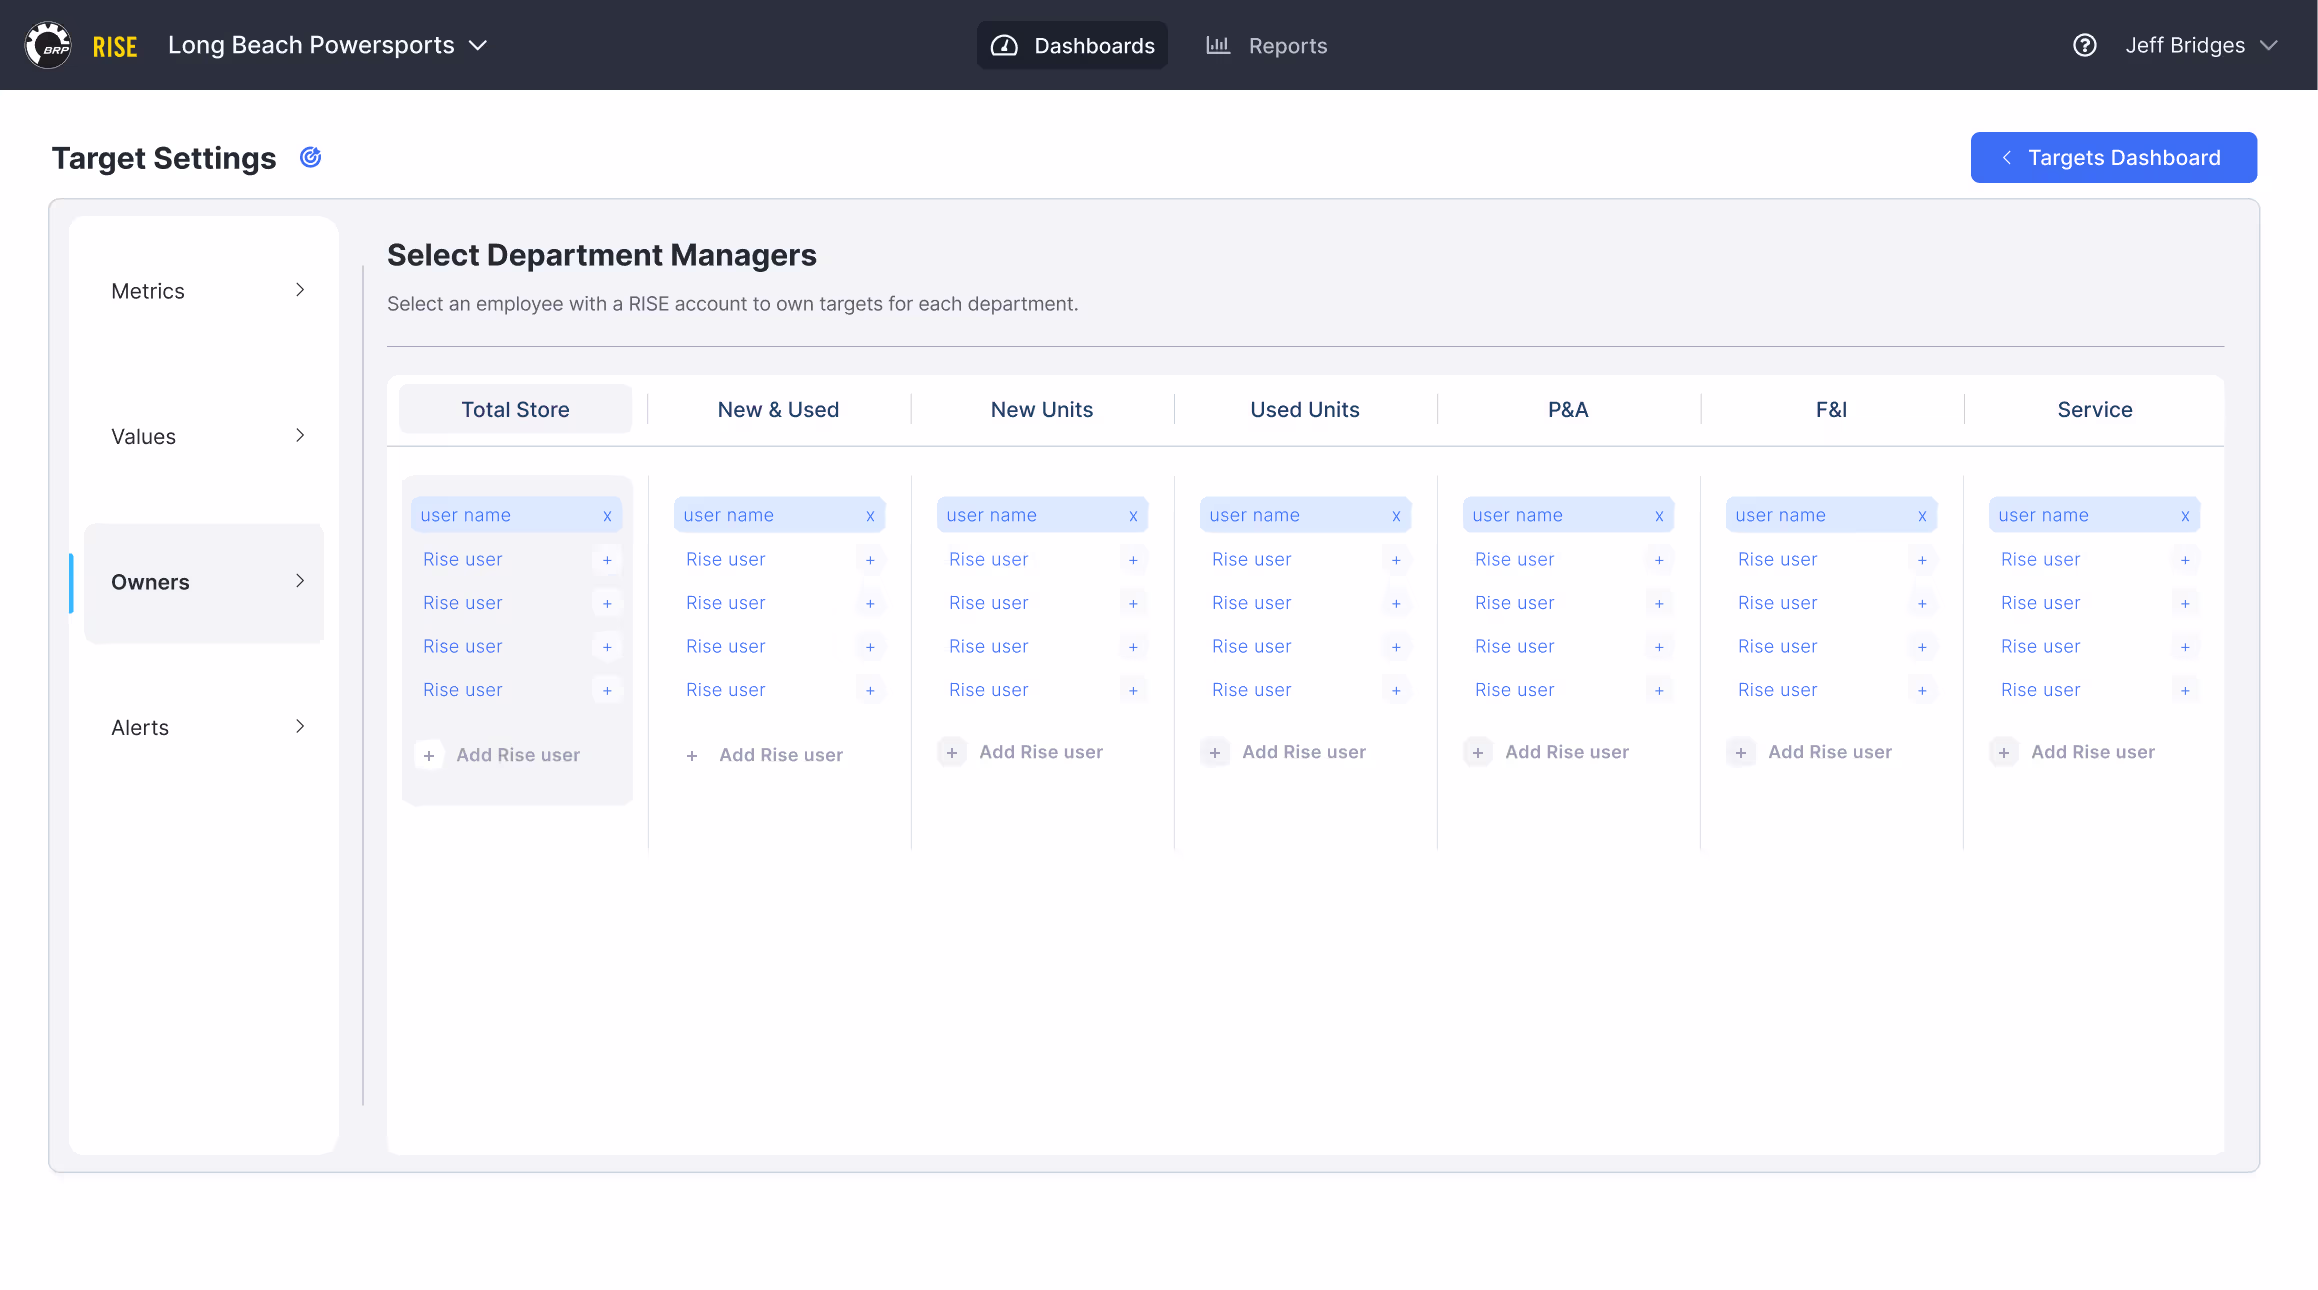2318x1290 pixels.
Task: Click Add Rise user under P&A
Action: coord(1547,752)
